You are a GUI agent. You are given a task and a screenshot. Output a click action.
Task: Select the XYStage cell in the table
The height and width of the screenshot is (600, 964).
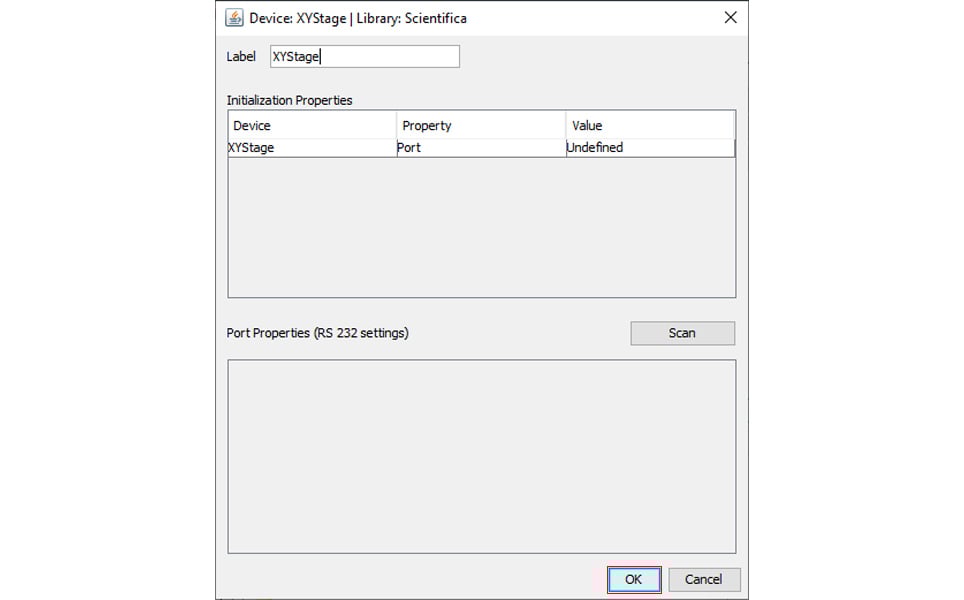tap(312, 148)
